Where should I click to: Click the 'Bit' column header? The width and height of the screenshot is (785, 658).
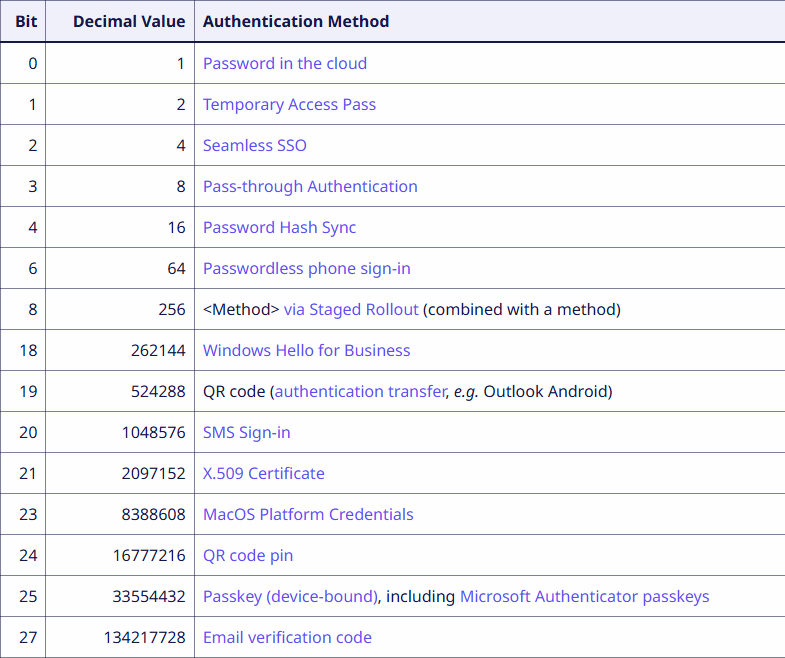pos(23,22)
